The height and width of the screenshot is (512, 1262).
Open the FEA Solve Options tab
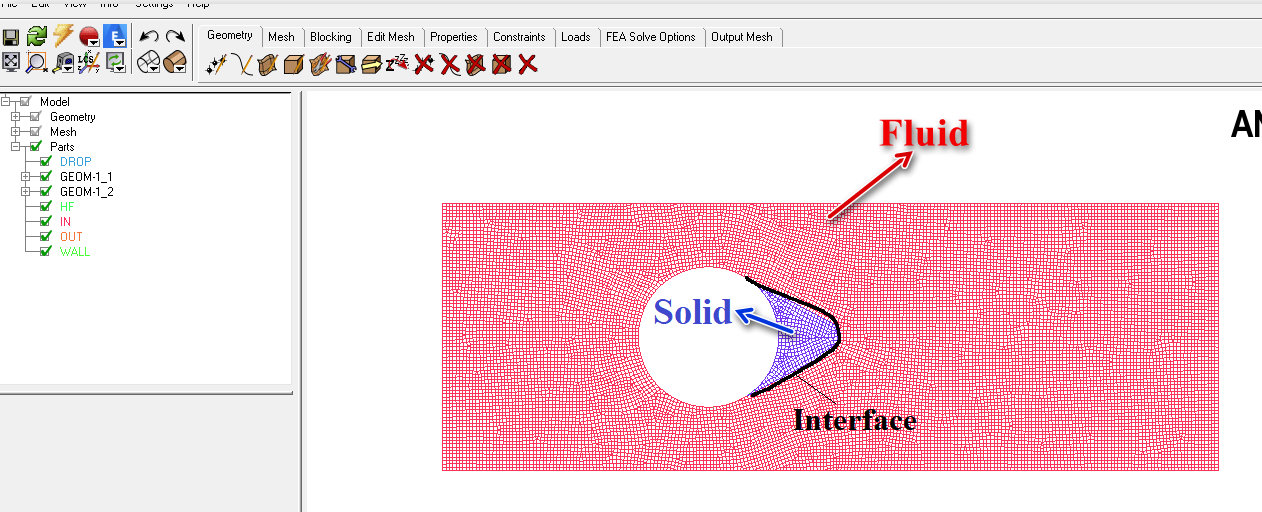click(x=651, y=37)
